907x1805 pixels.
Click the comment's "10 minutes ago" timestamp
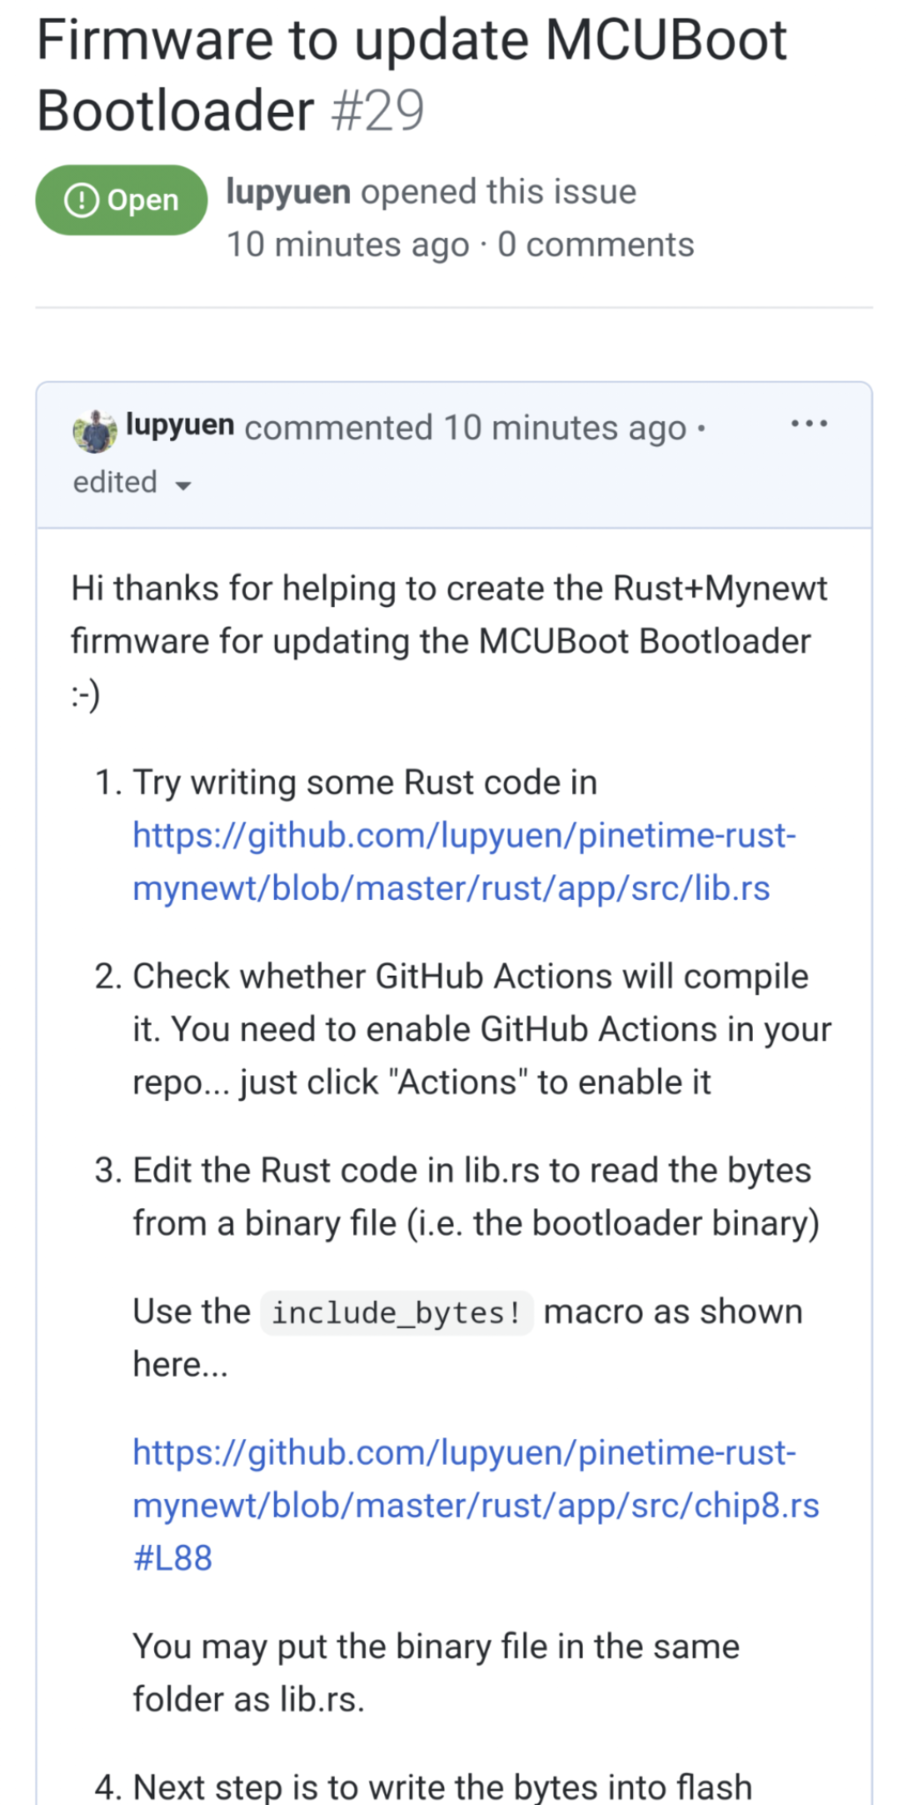(x=565, y=428)
